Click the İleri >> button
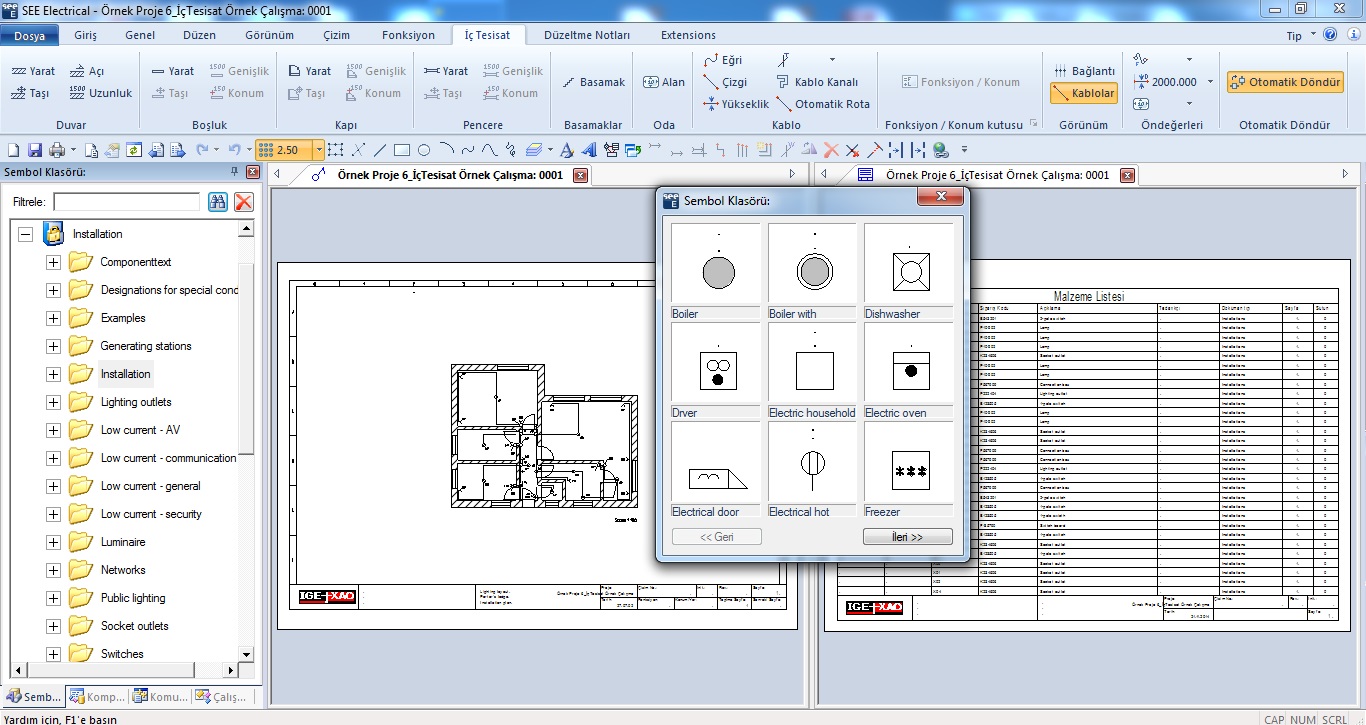 coord(907,537)
